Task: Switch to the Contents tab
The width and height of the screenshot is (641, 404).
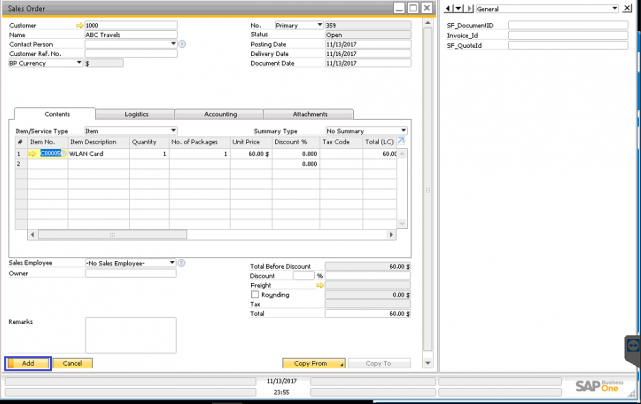Action: [x=55, y=114]
